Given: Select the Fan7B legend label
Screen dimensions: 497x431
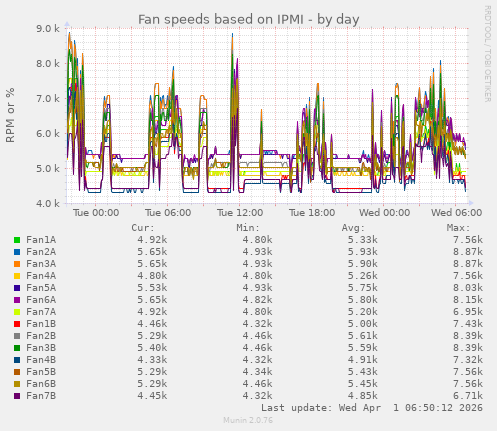Looking at the screenshot, I should [41, 396].
